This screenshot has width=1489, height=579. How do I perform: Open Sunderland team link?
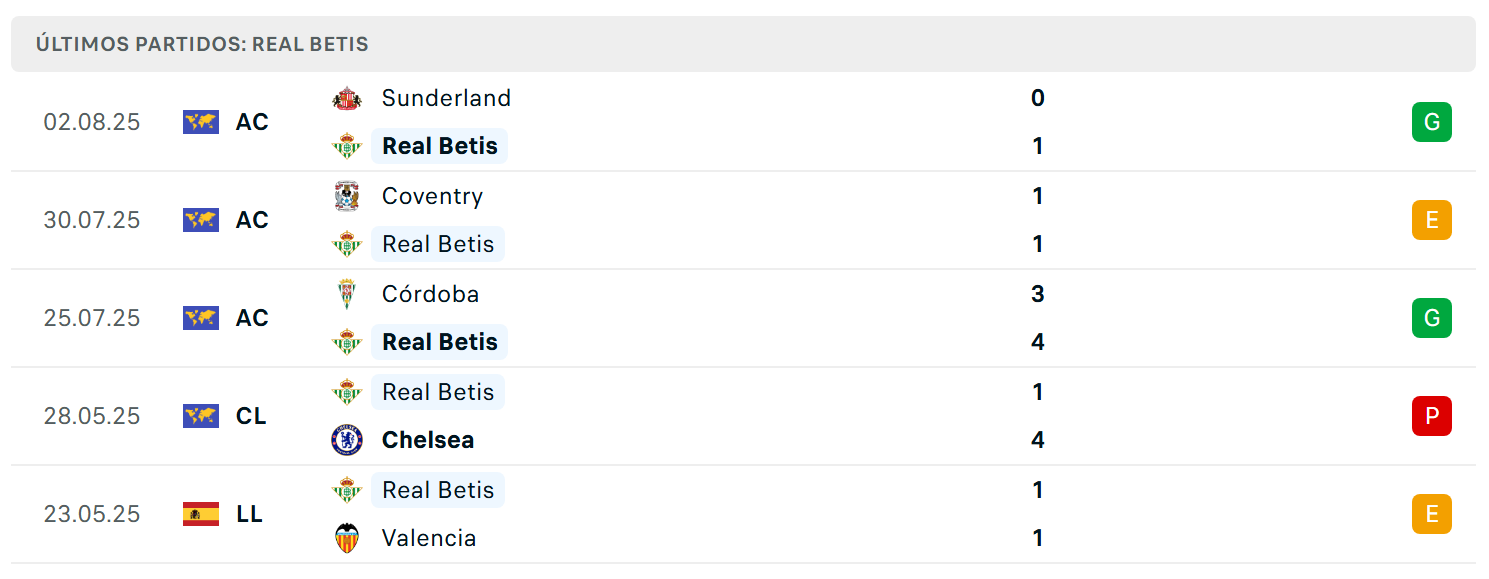click(x=446, y=98)
